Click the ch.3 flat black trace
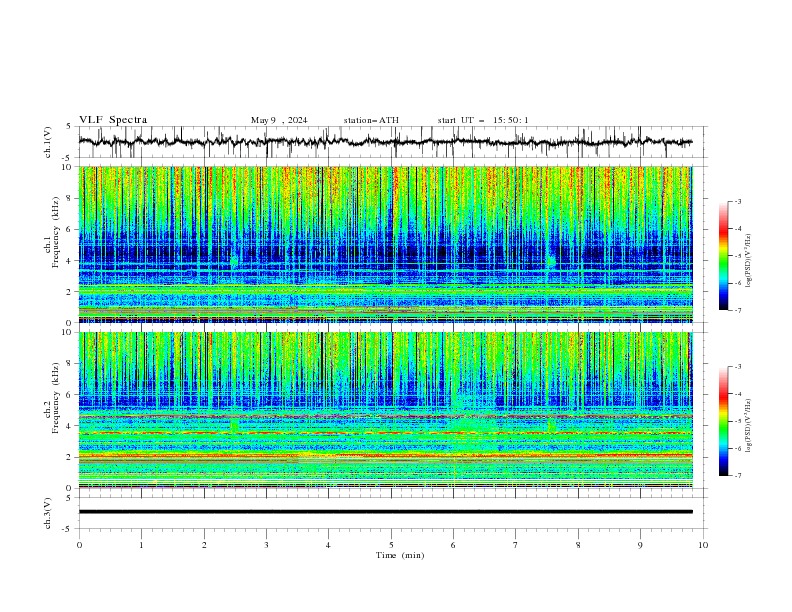This screenshot has width=792, height=612. pyautogui.click(x=385, y=512)
